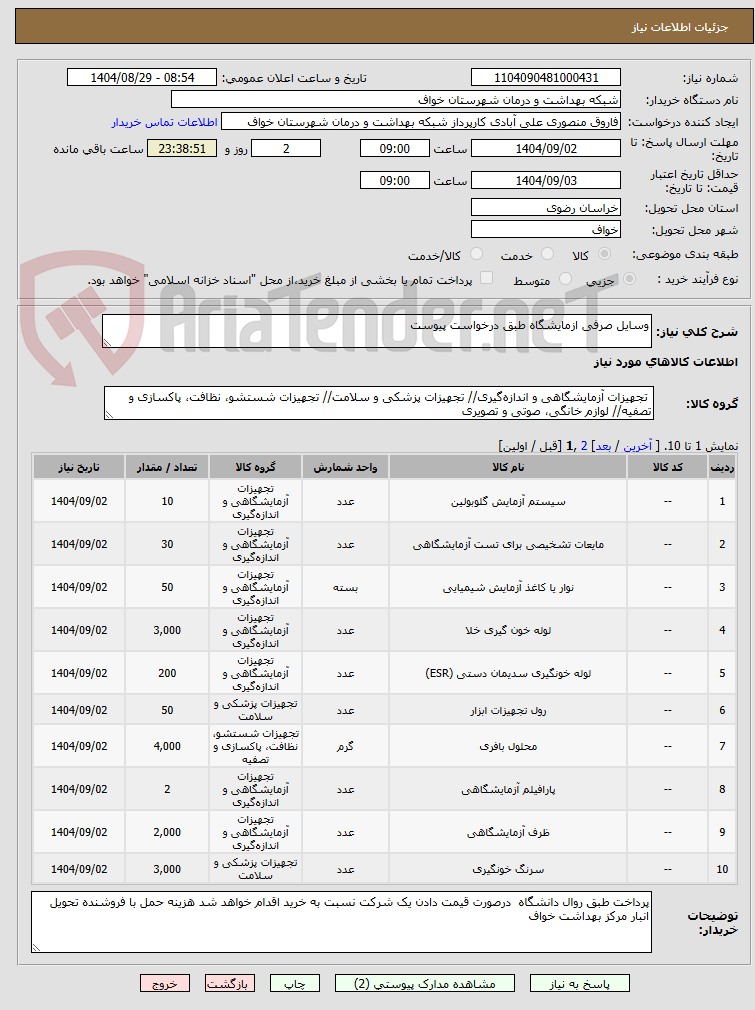Click the خروج exit button
755x1010 pixels.
[165, 984]
